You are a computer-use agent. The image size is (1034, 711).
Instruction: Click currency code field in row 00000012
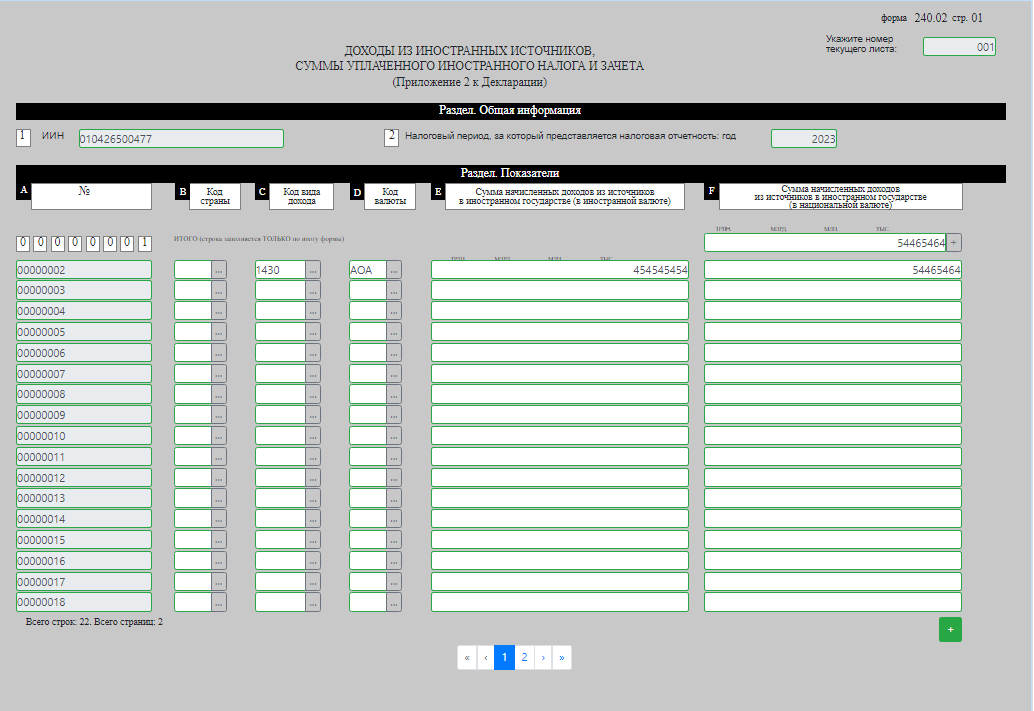coord(368,478)
